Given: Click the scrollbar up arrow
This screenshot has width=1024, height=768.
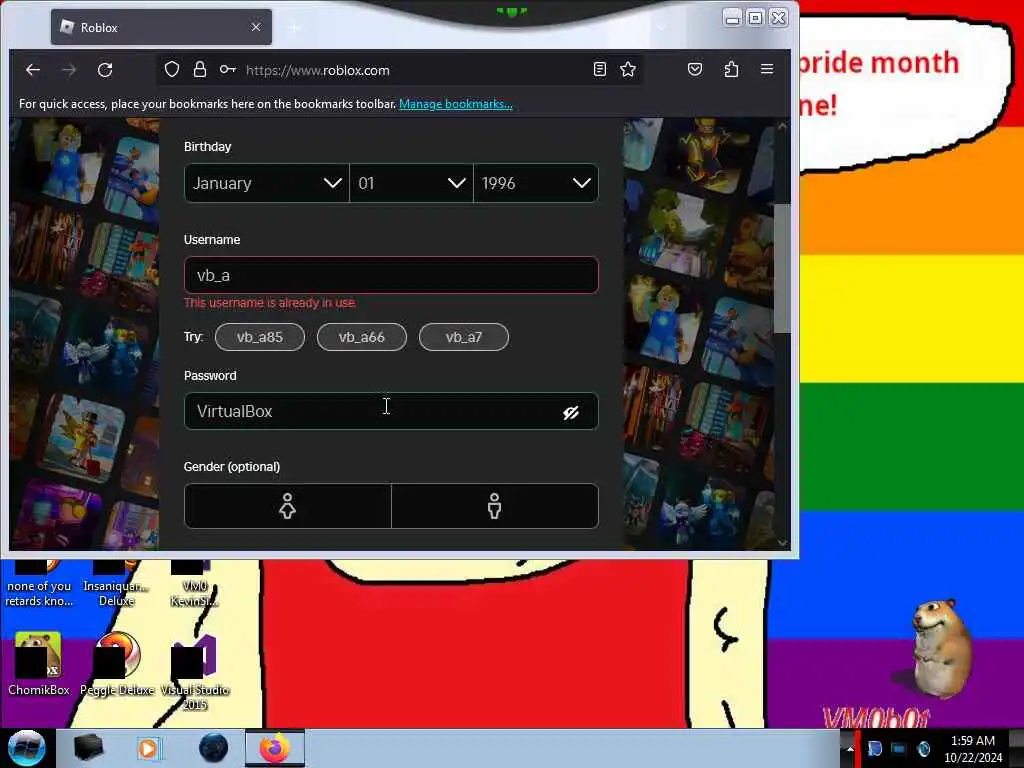Looking at the screenshot, I should tap(782, 125).
